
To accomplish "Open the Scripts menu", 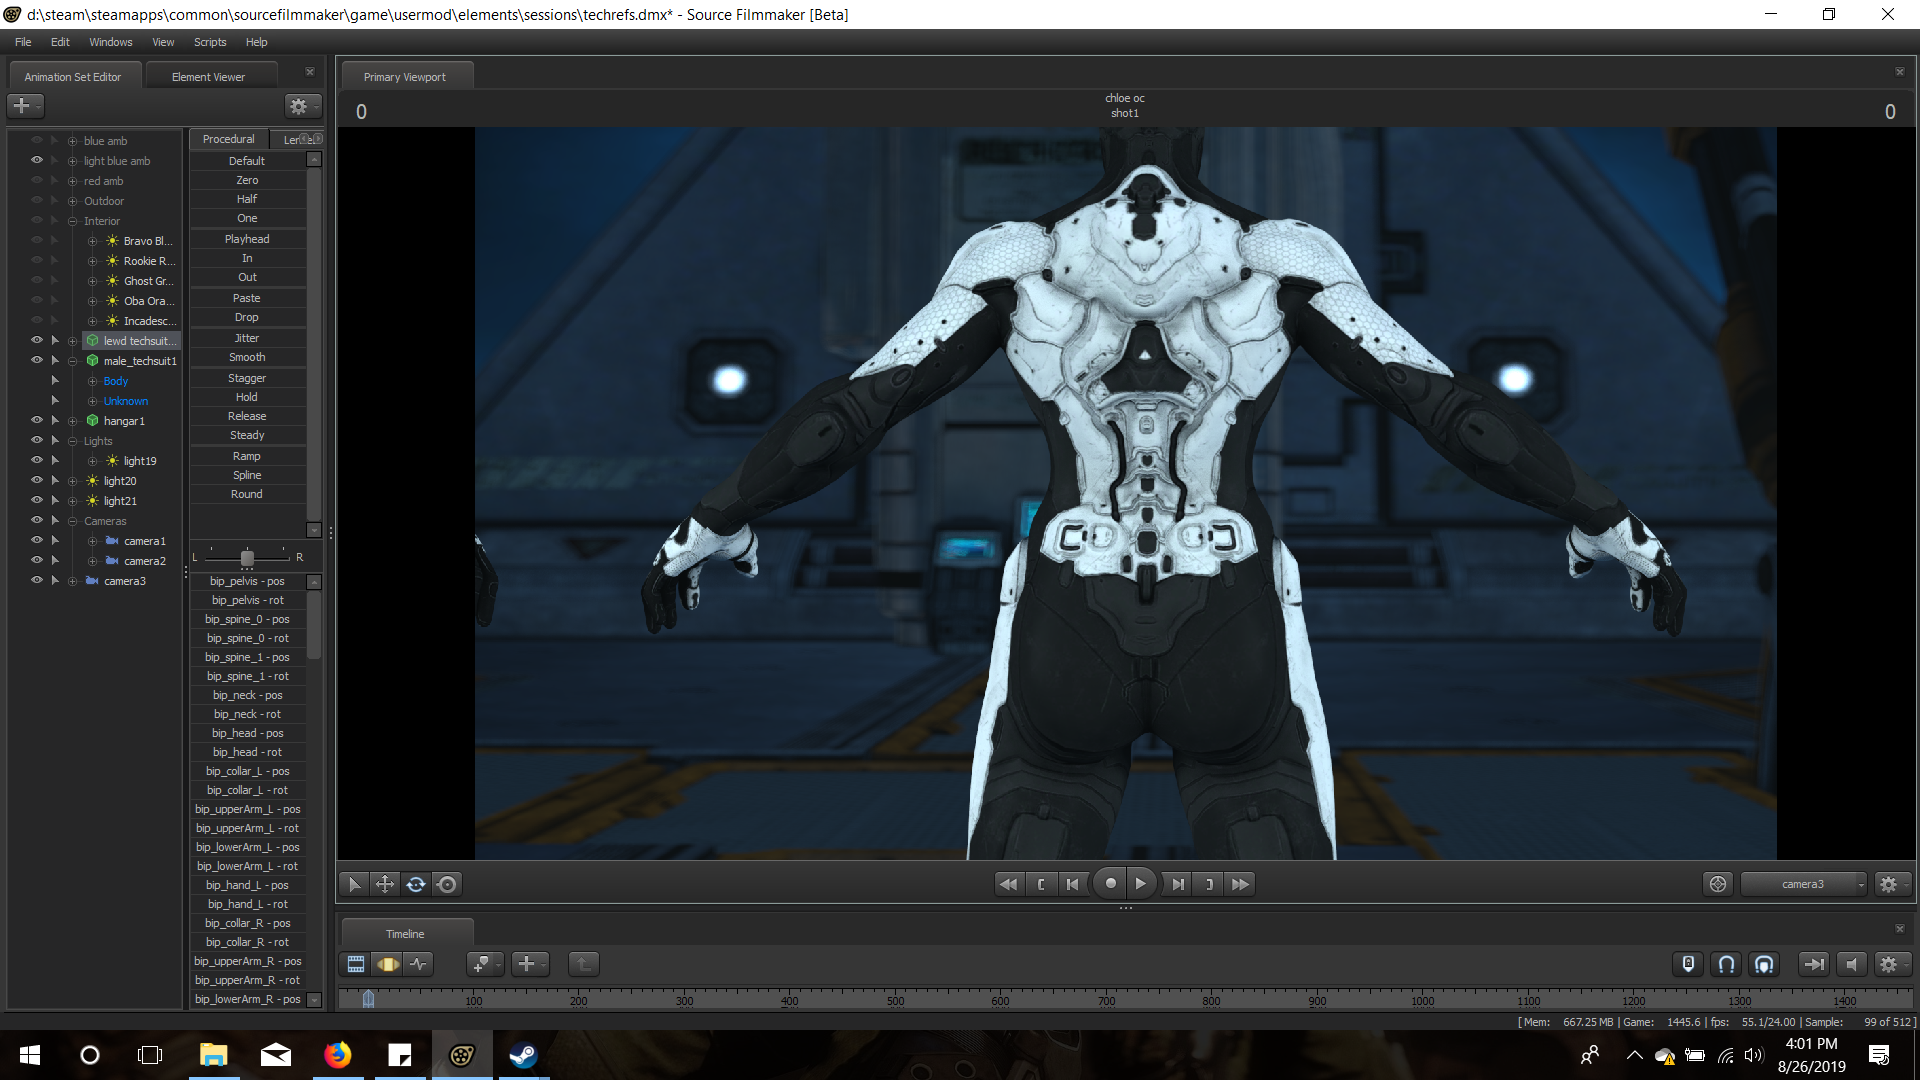I will 209,42.
